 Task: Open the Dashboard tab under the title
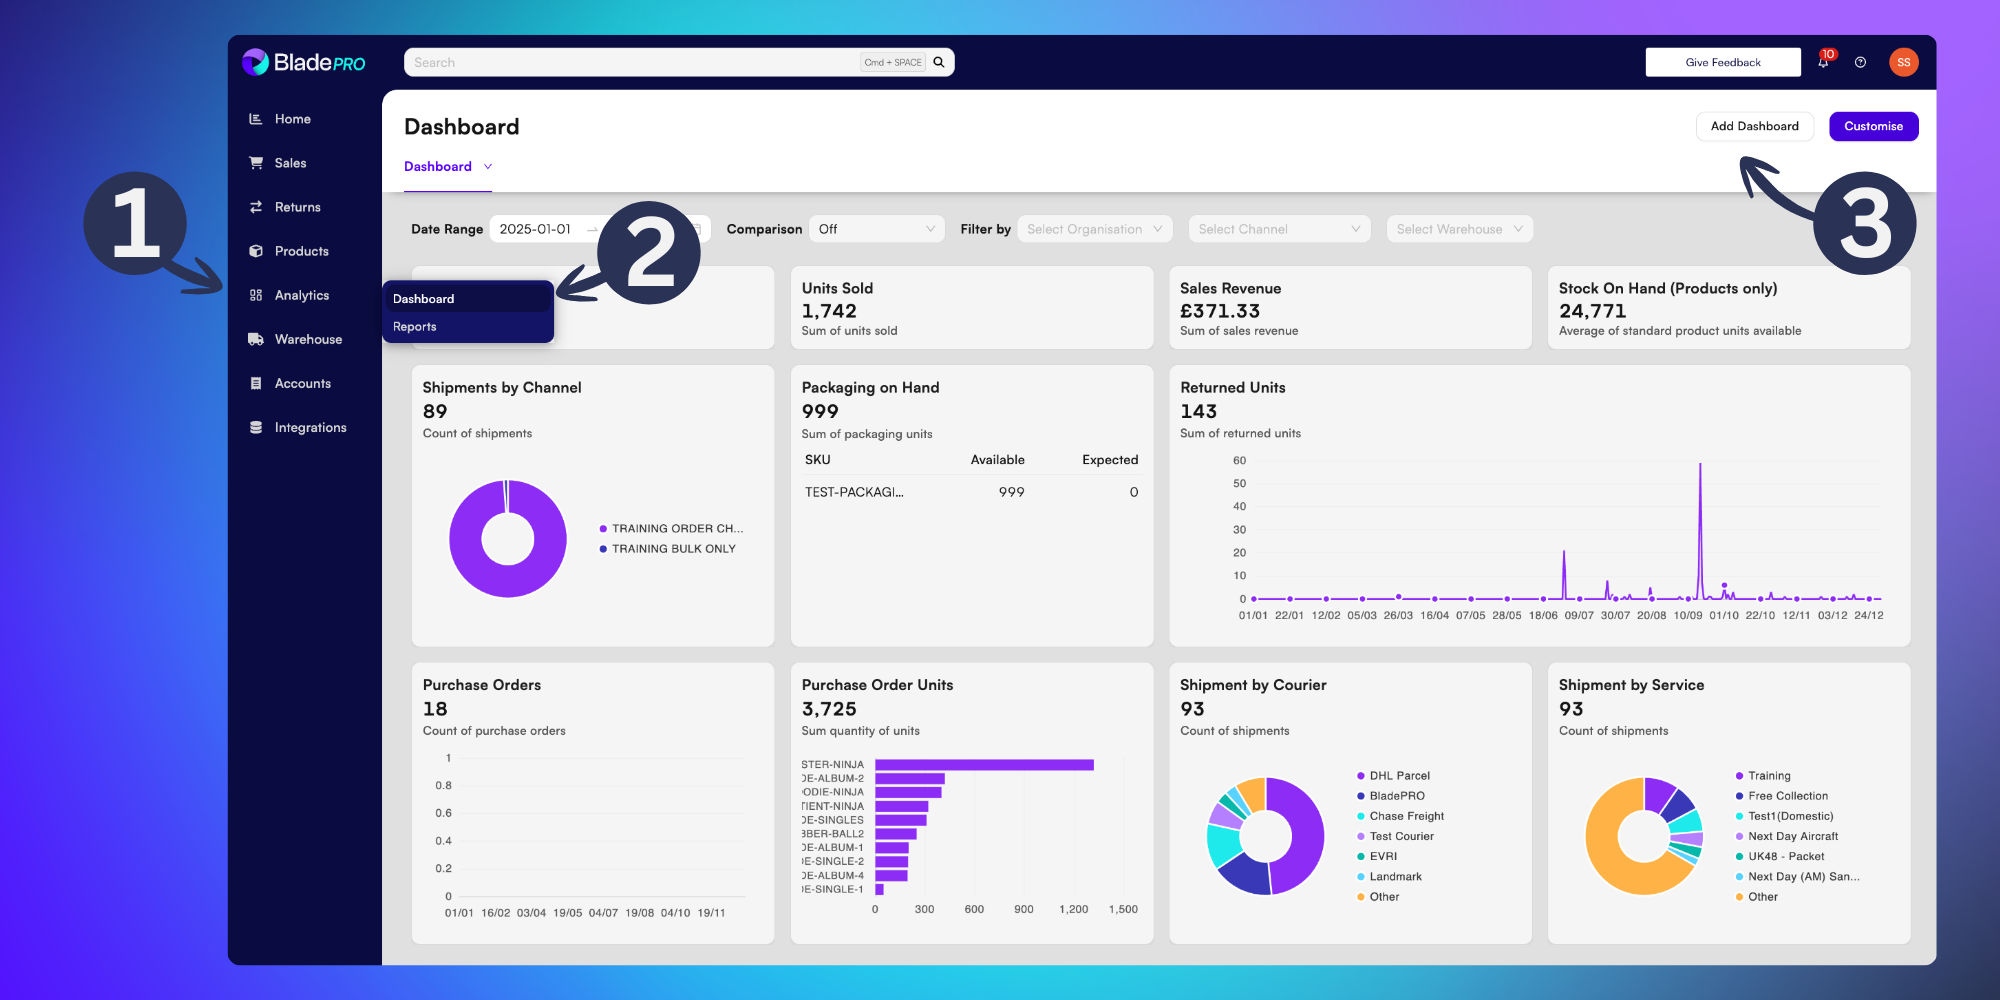click(x=448, y=167)
